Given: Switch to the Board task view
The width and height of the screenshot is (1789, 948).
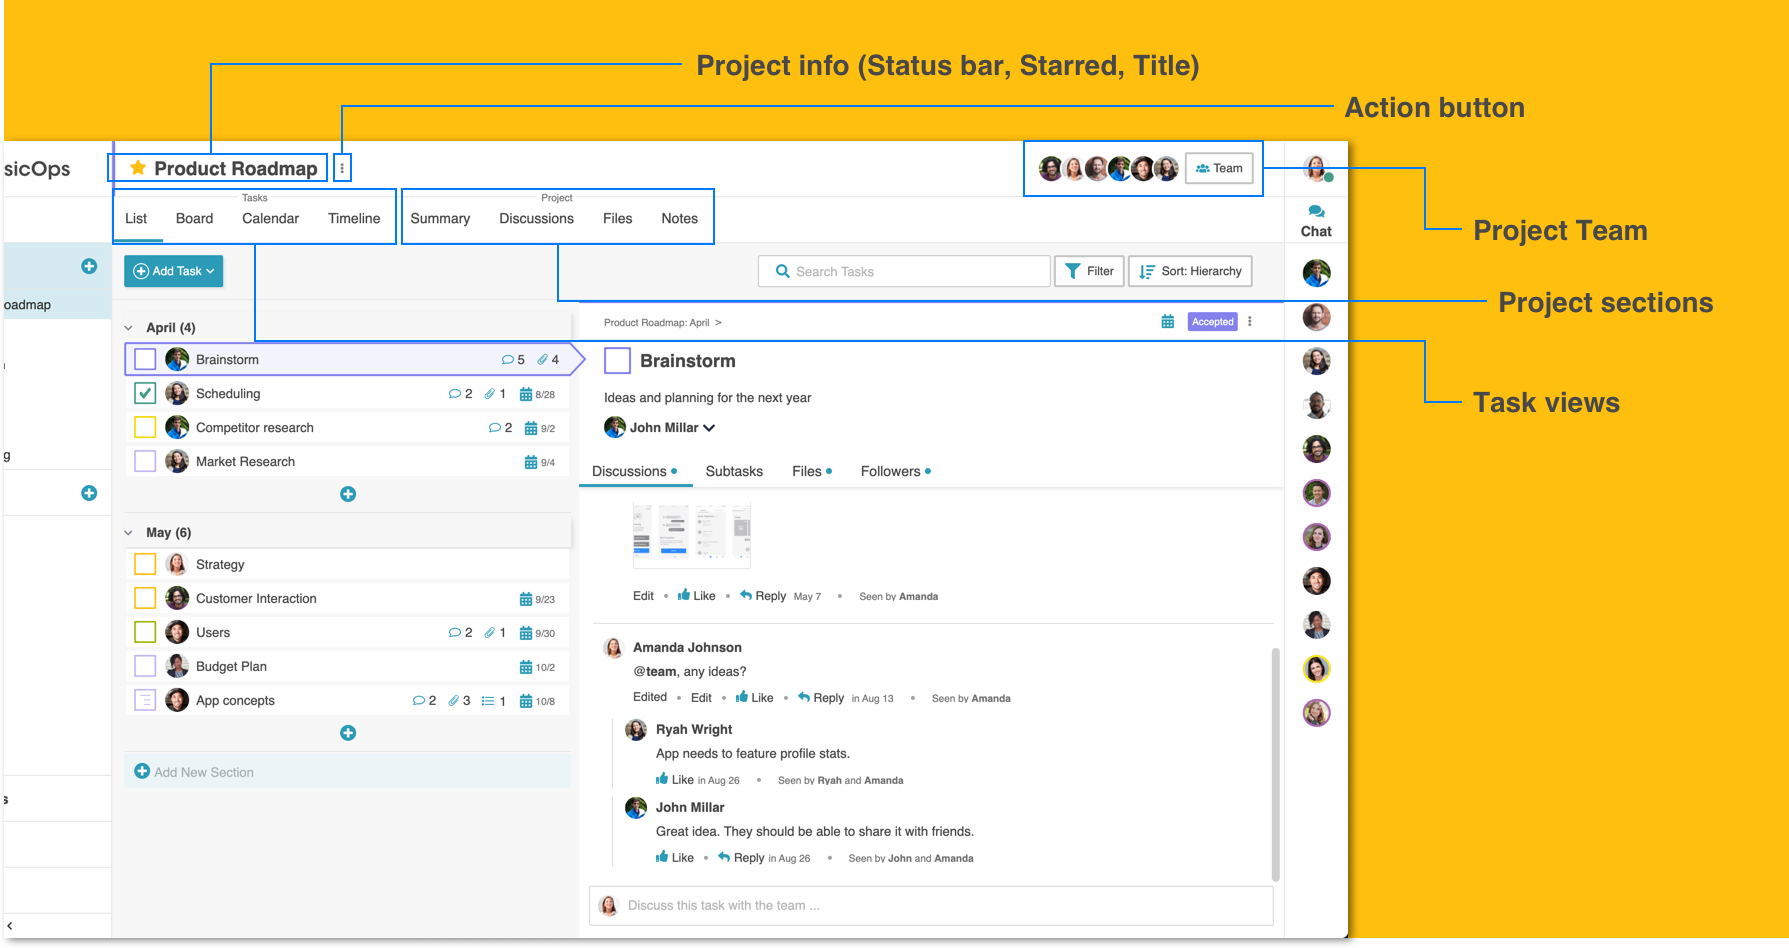Looking at the screenshot, I should coord(194,218).
